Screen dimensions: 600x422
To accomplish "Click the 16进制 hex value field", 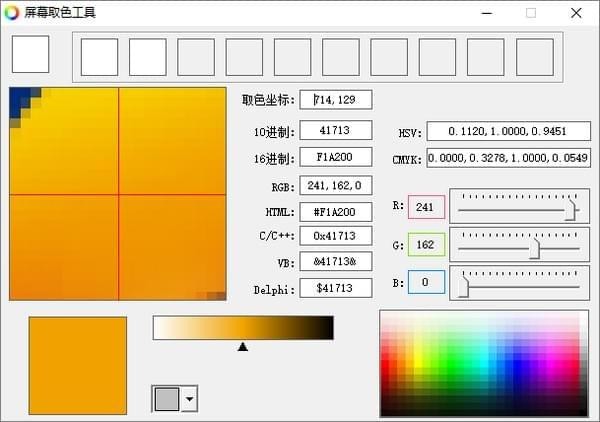I will 335,158.
